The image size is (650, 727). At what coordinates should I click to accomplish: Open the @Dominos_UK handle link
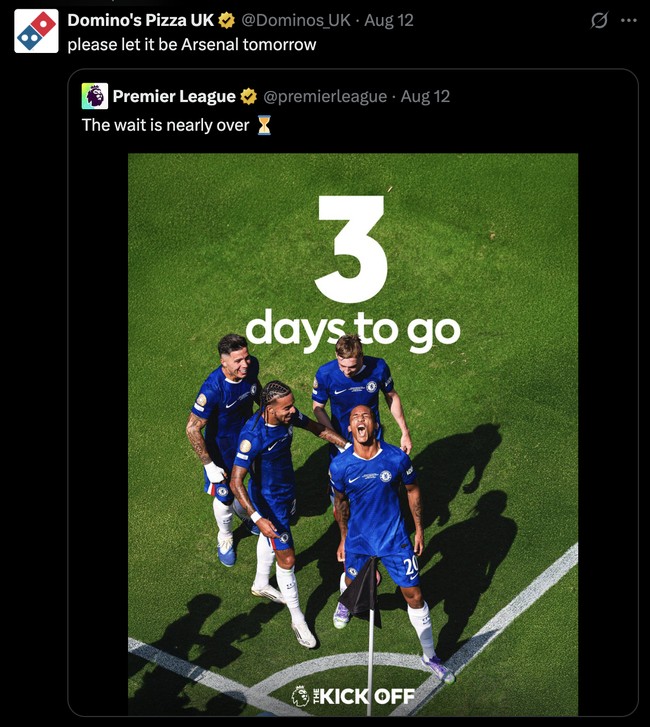(x=299, y=20)
